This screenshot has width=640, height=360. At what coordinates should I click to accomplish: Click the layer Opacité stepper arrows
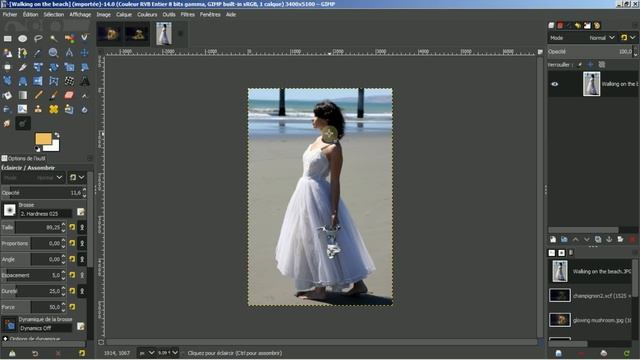pos(635,51)
